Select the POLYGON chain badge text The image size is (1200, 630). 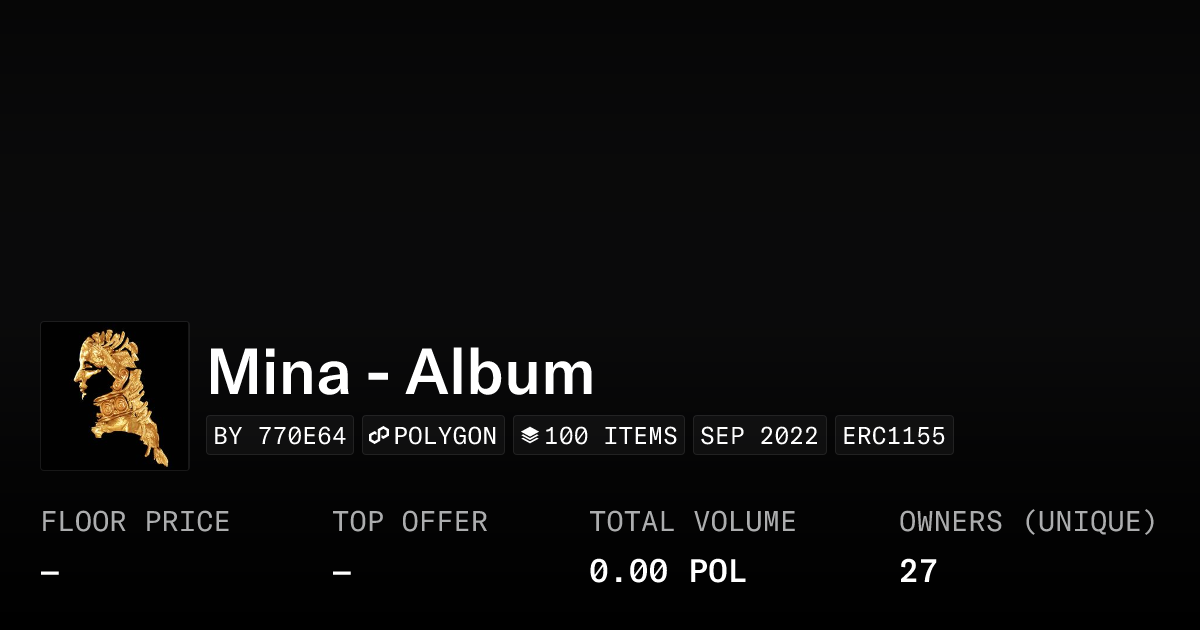(445, 436)
